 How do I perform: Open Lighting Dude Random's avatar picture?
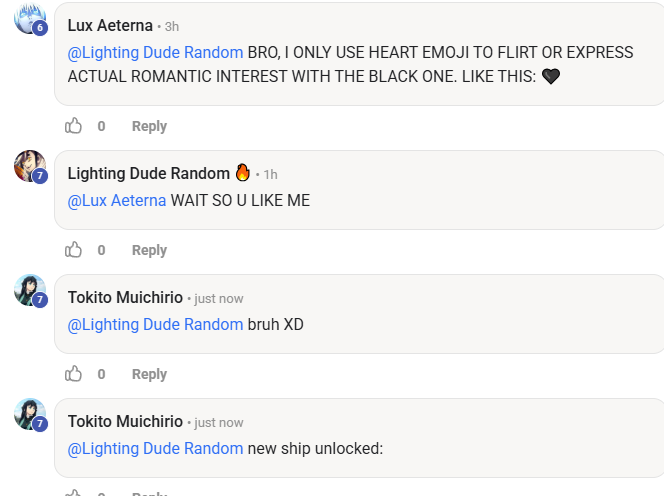point(30,166)
